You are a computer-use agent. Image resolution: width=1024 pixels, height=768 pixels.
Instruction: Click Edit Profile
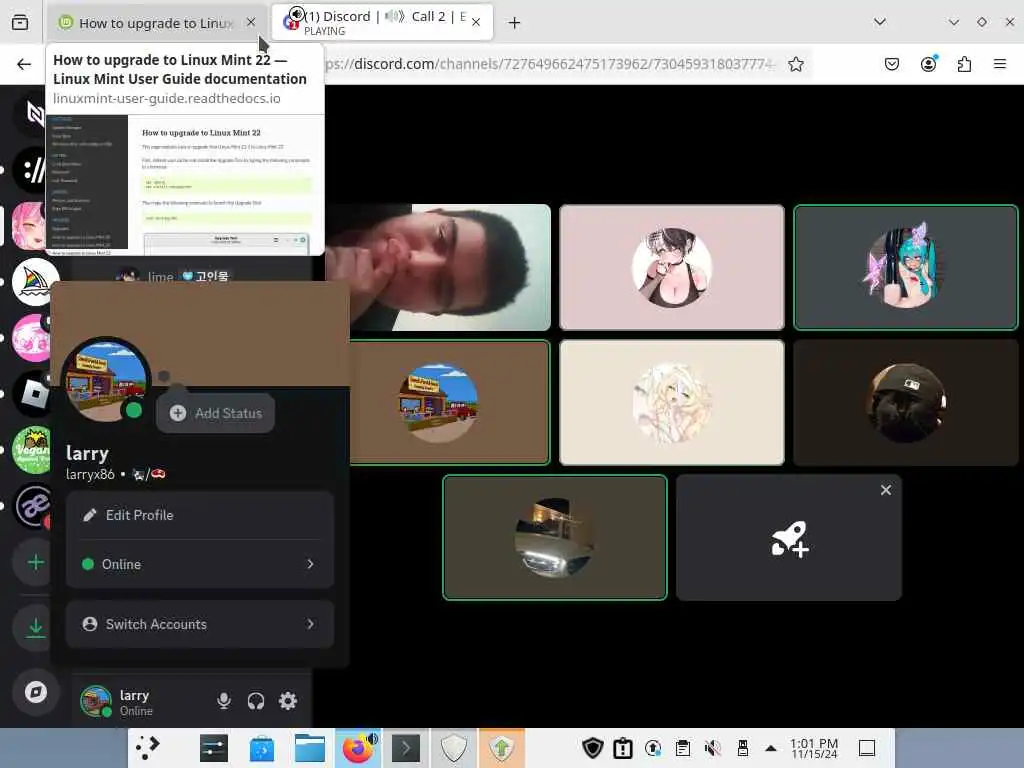[200, 515]
